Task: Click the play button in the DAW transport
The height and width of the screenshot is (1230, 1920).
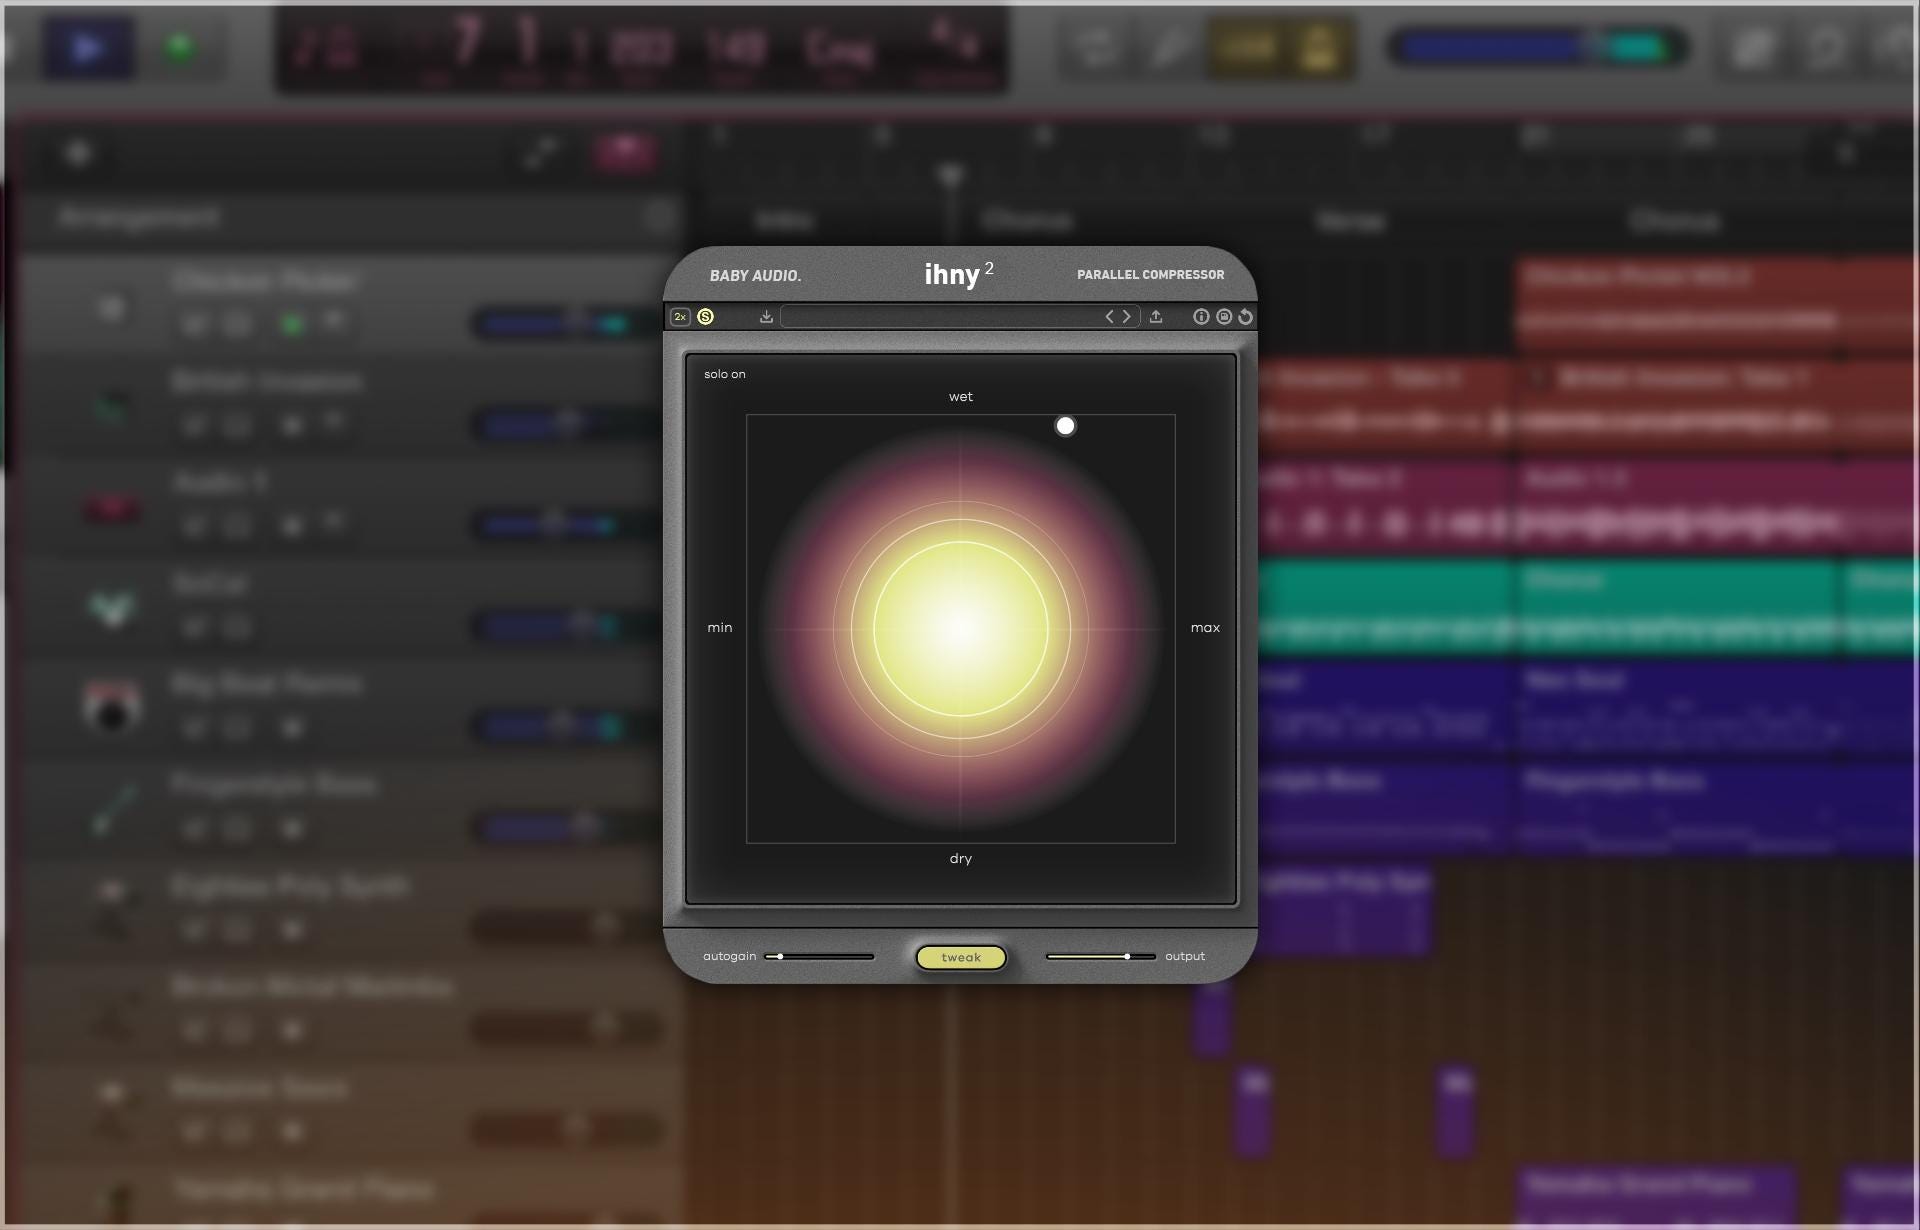Action: point(88,48)
